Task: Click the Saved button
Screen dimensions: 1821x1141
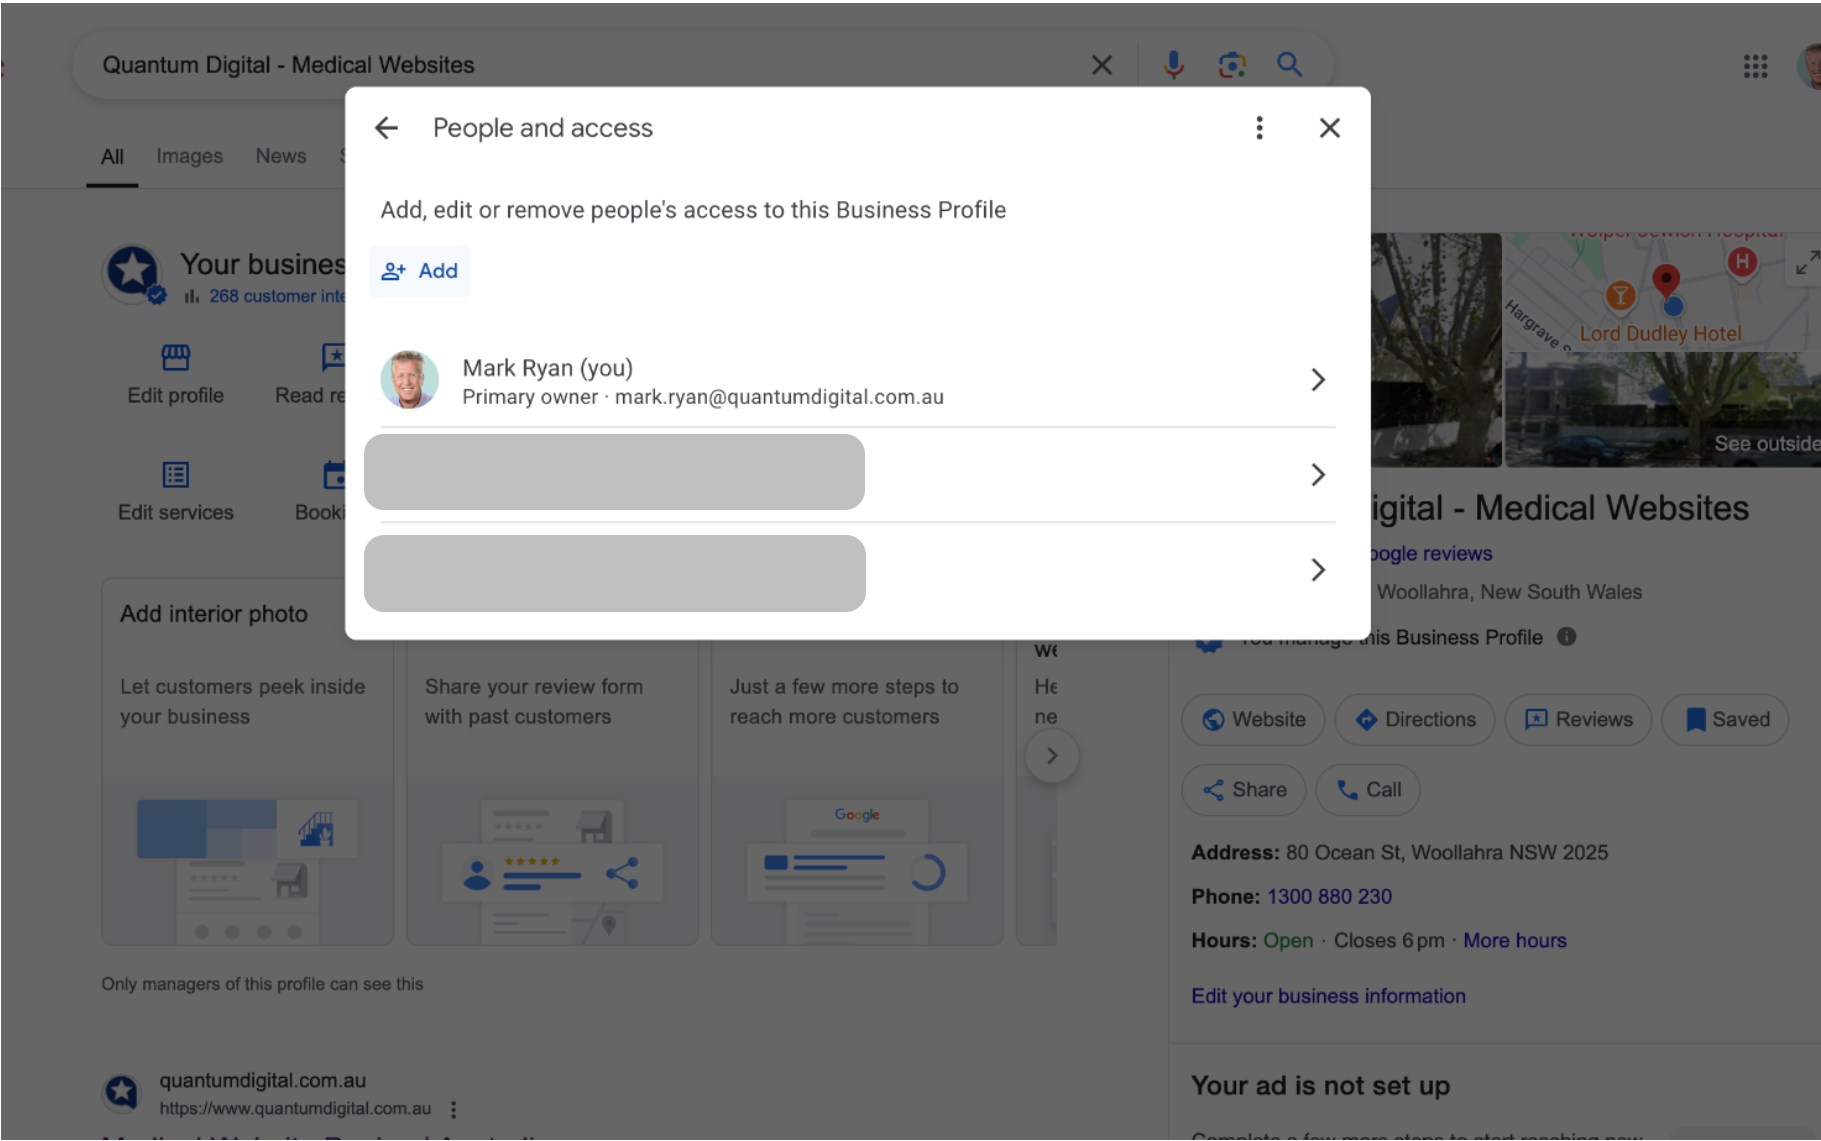Action: (x=1726, y=720)
